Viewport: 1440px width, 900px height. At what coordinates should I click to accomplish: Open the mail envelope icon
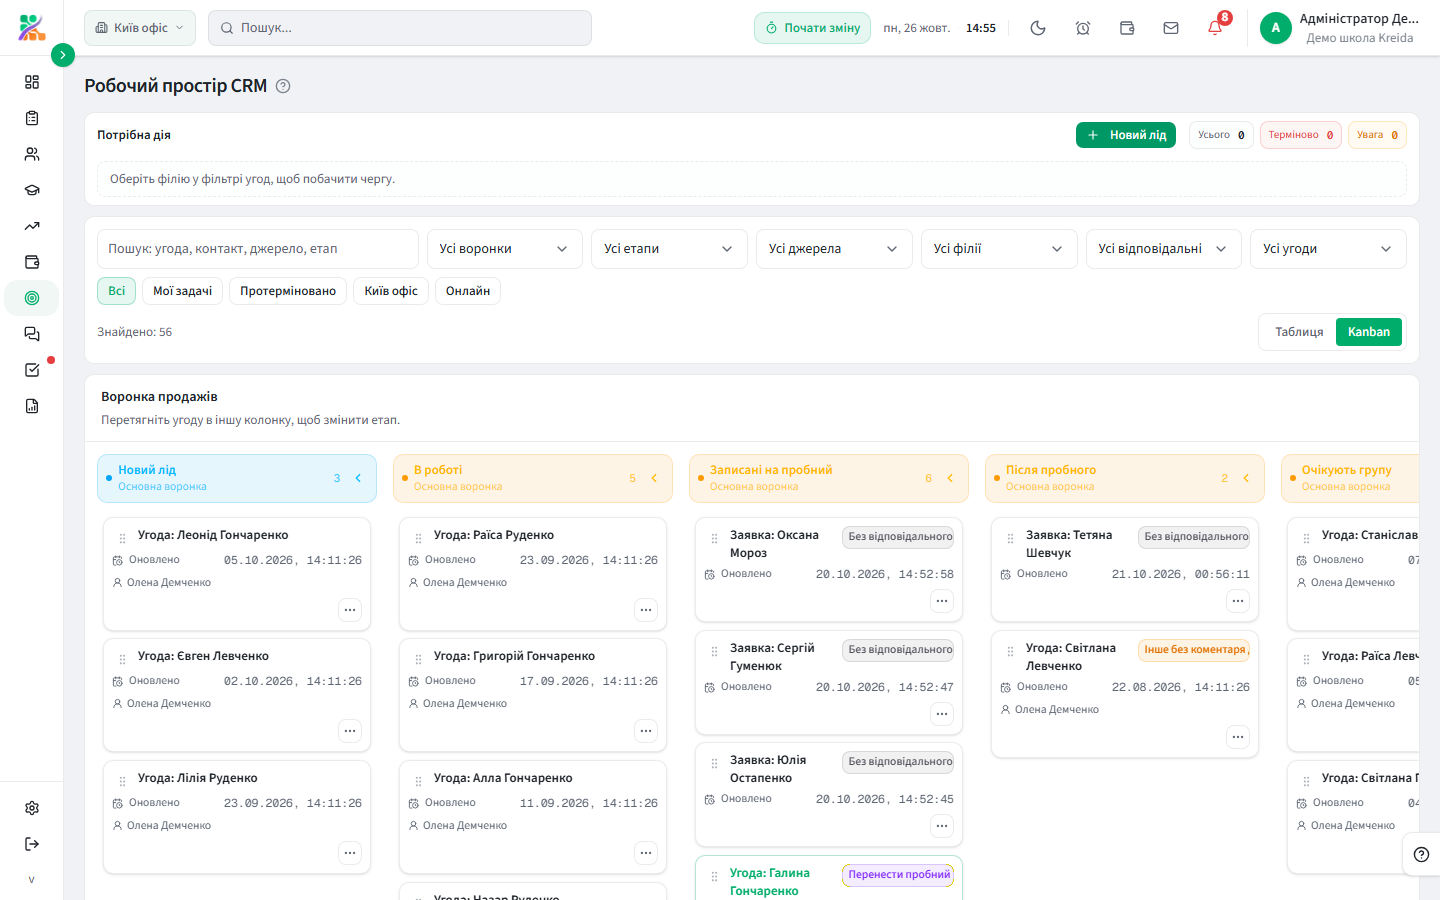[1171, 28]
